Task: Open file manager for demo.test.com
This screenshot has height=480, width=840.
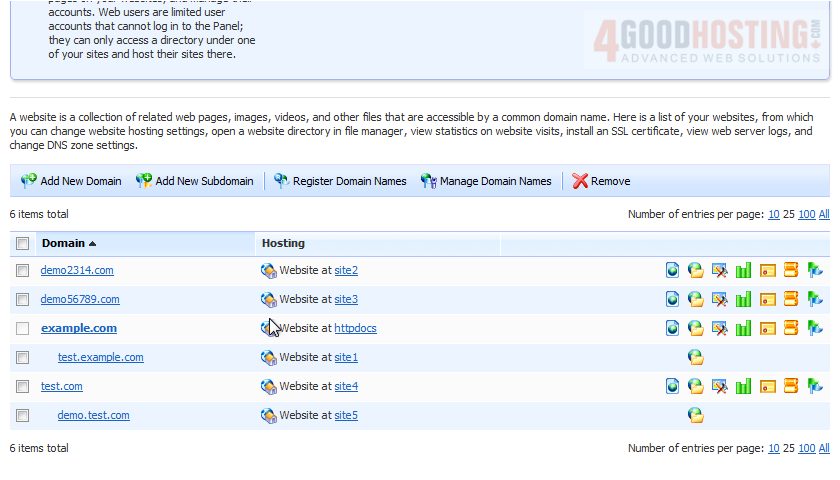Action: (x=695, y=415)
